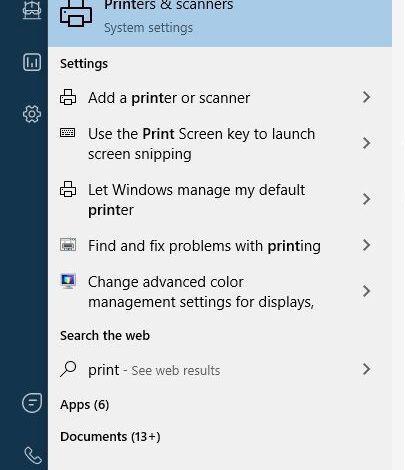Expand the arrow for Print Screen key option
The image size is (405, 470).
tap(366, 143)
